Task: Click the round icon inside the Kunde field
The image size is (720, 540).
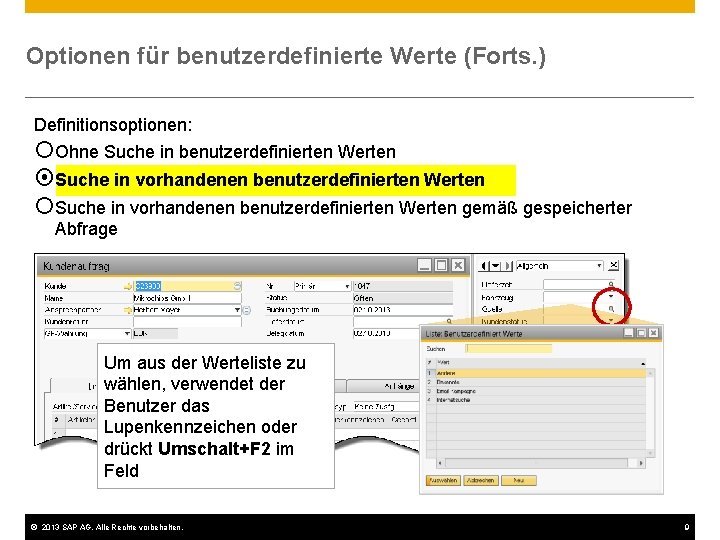Action: pyautogui.click(x=237, y=286)
